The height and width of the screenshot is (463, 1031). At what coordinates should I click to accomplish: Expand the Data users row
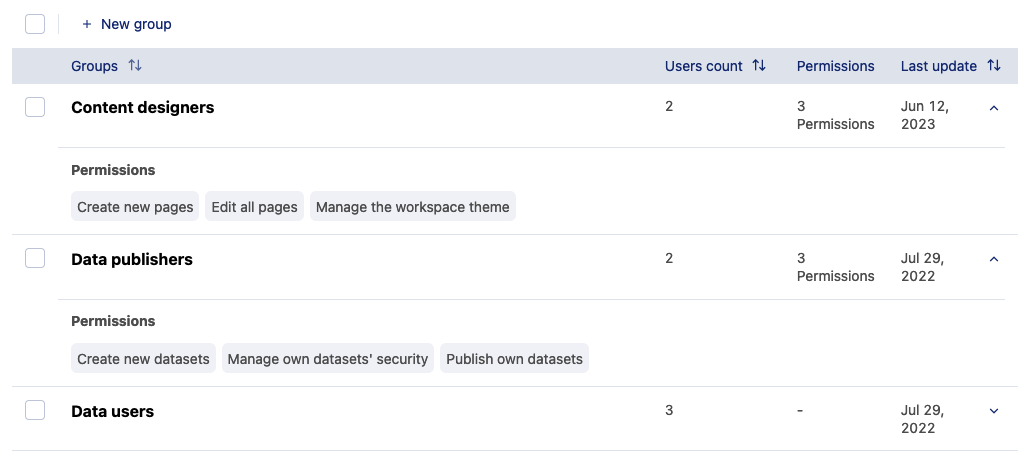tap(993, 411)
